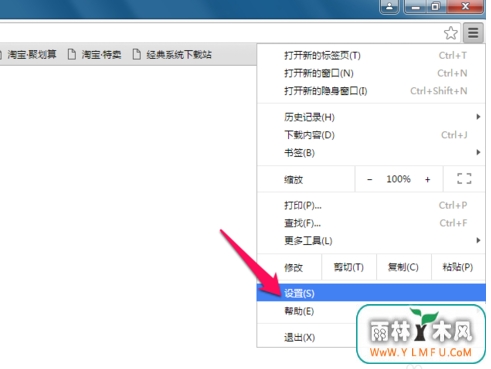Expand the 书签(B) submenu arrow
The height and width of the screenshot is (369, 491).
478,153
